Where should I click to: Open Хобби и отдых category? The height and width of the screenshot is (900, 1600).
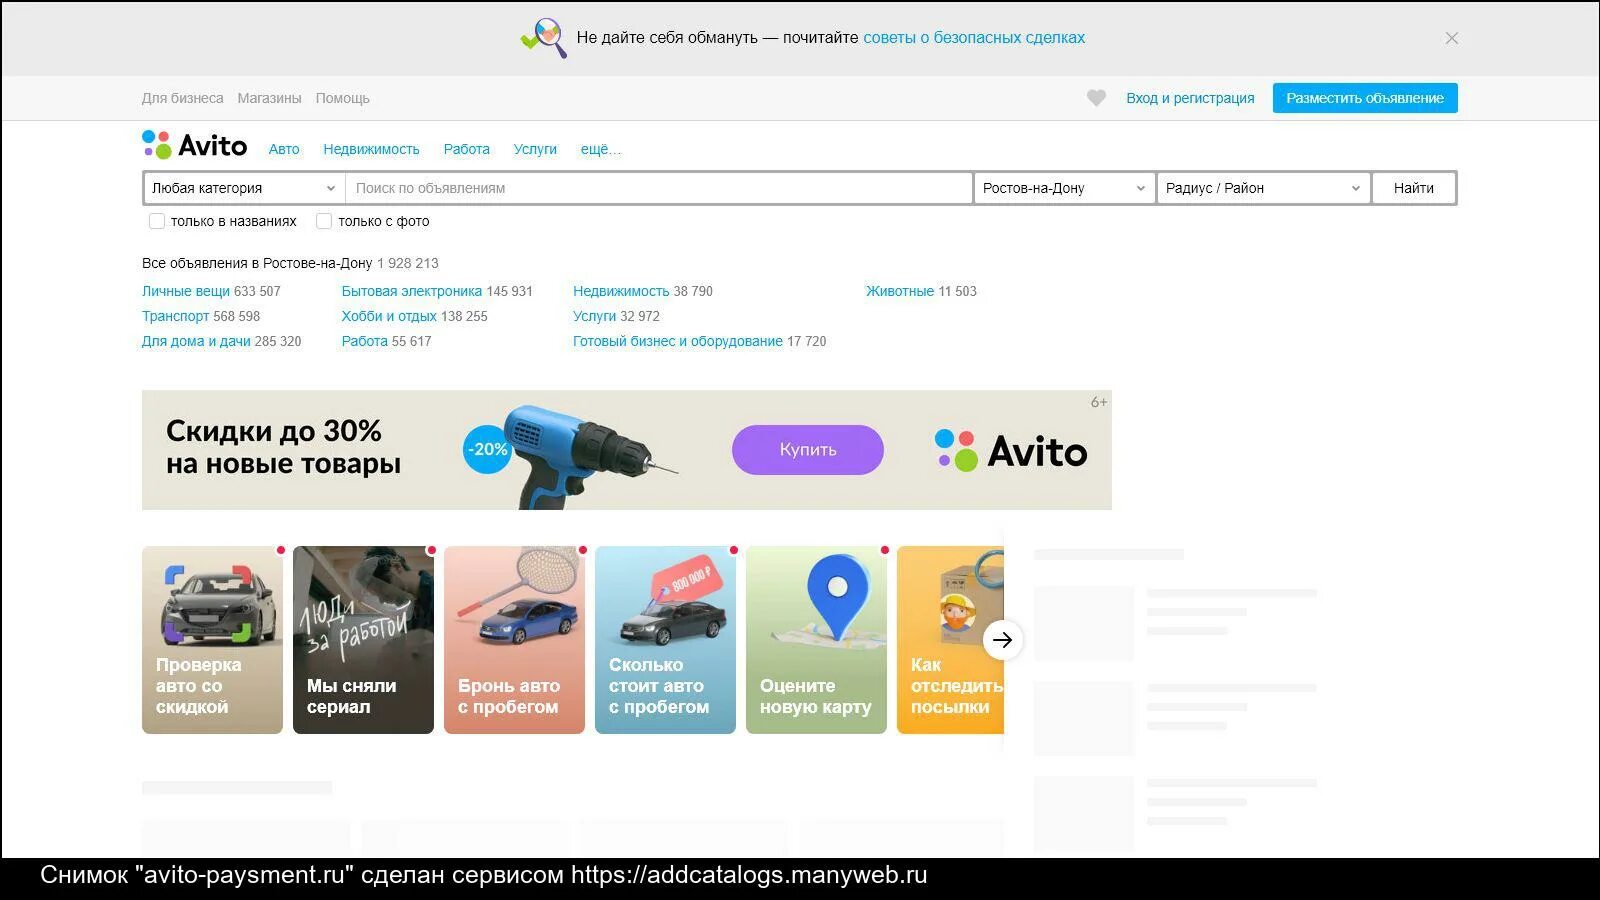tap(389, 316)
